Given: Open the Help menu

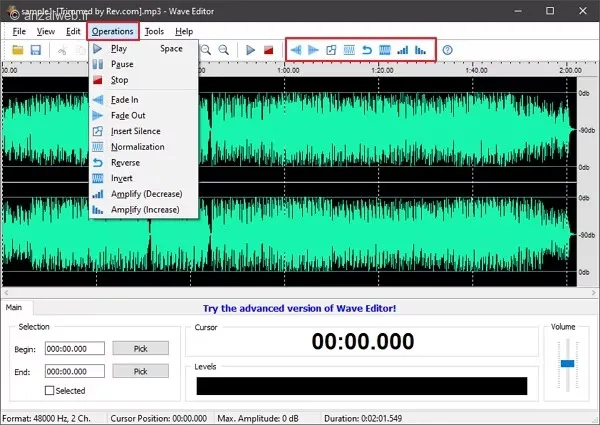Looking at the screenshot, I should (184, 31).
